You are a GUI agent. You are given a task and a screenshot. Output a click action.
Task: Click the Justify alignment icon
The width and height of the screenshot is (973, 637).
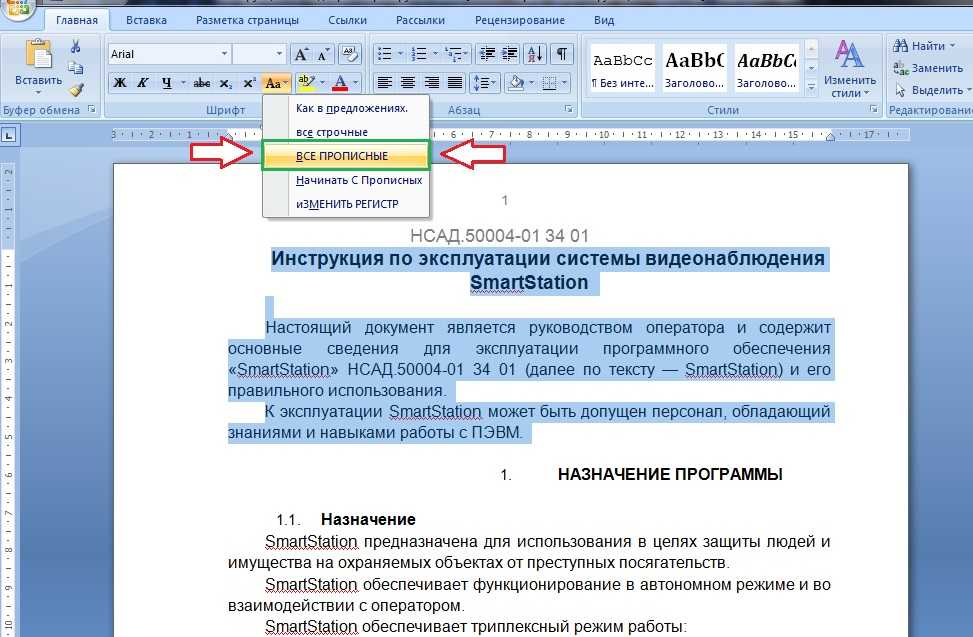[456, 83]
